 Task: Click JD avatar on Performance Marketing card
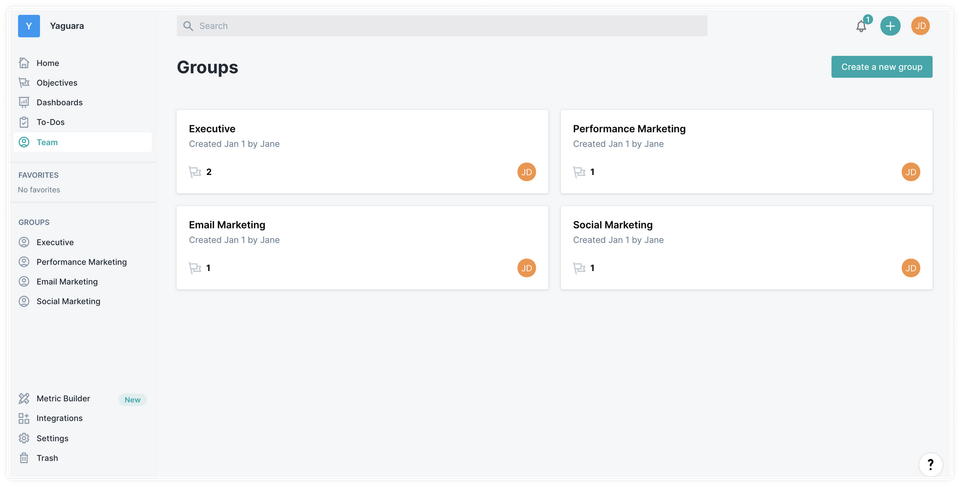pos(910,172)
